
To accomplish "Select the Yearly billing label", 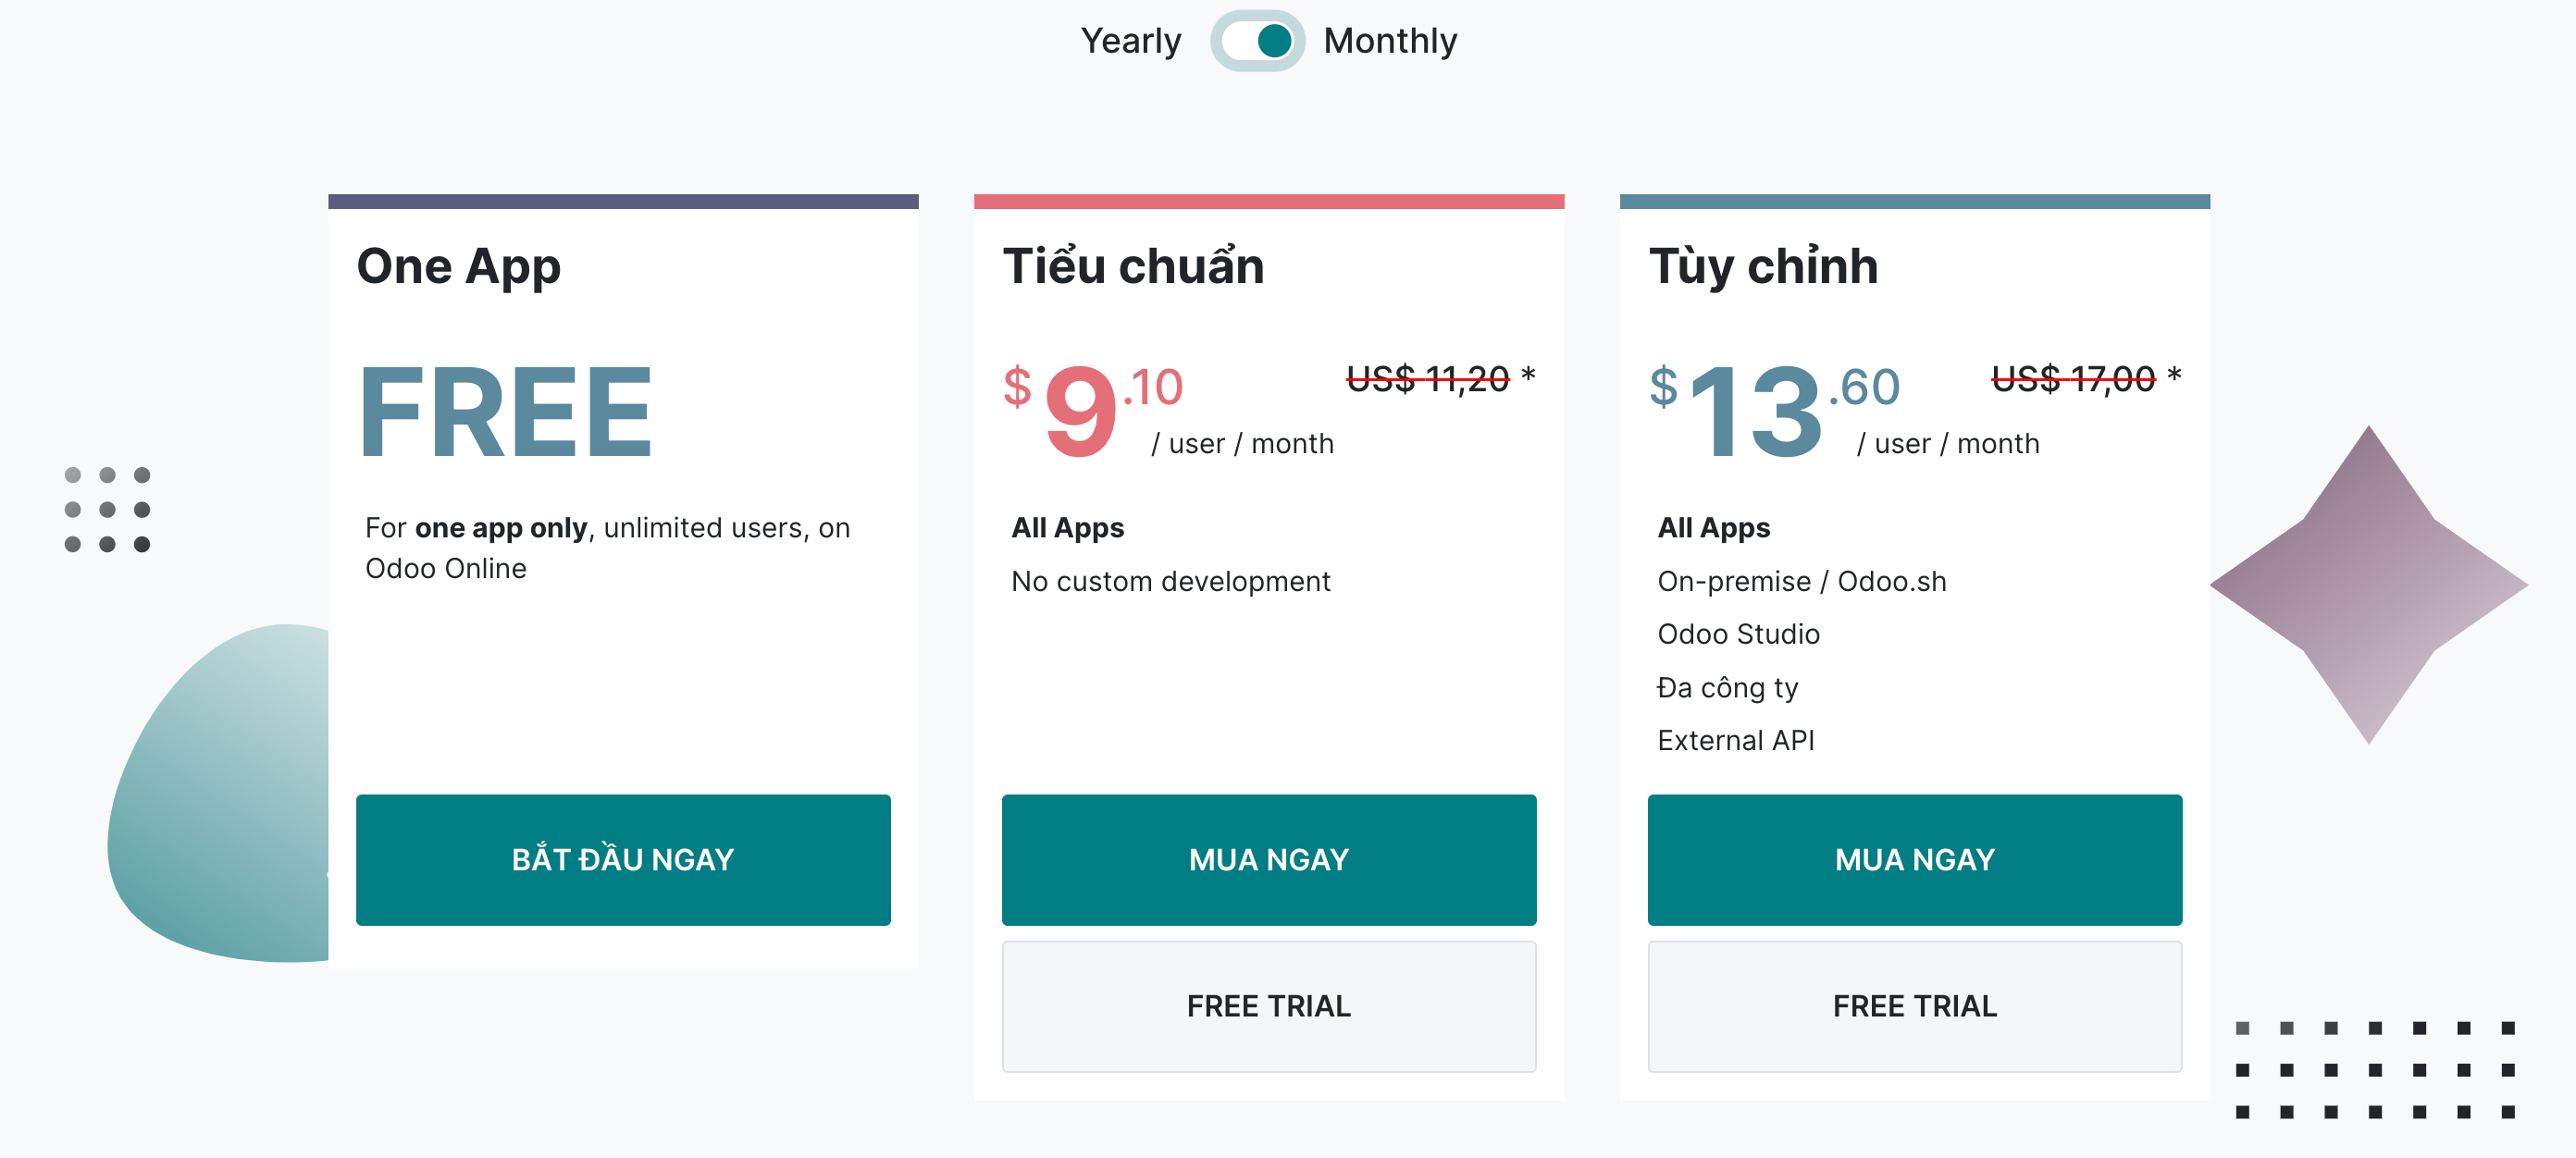I will tap(1130, 41).
